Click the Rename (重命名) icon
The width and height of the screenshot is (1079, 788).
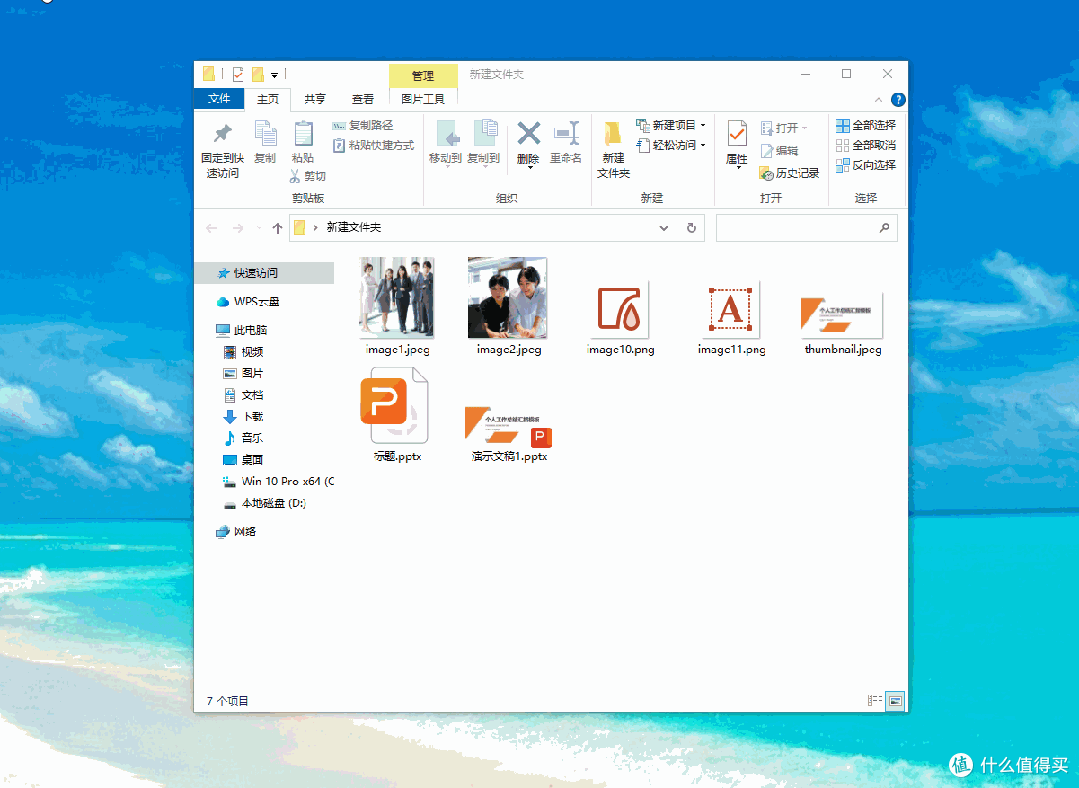[566, 134]
